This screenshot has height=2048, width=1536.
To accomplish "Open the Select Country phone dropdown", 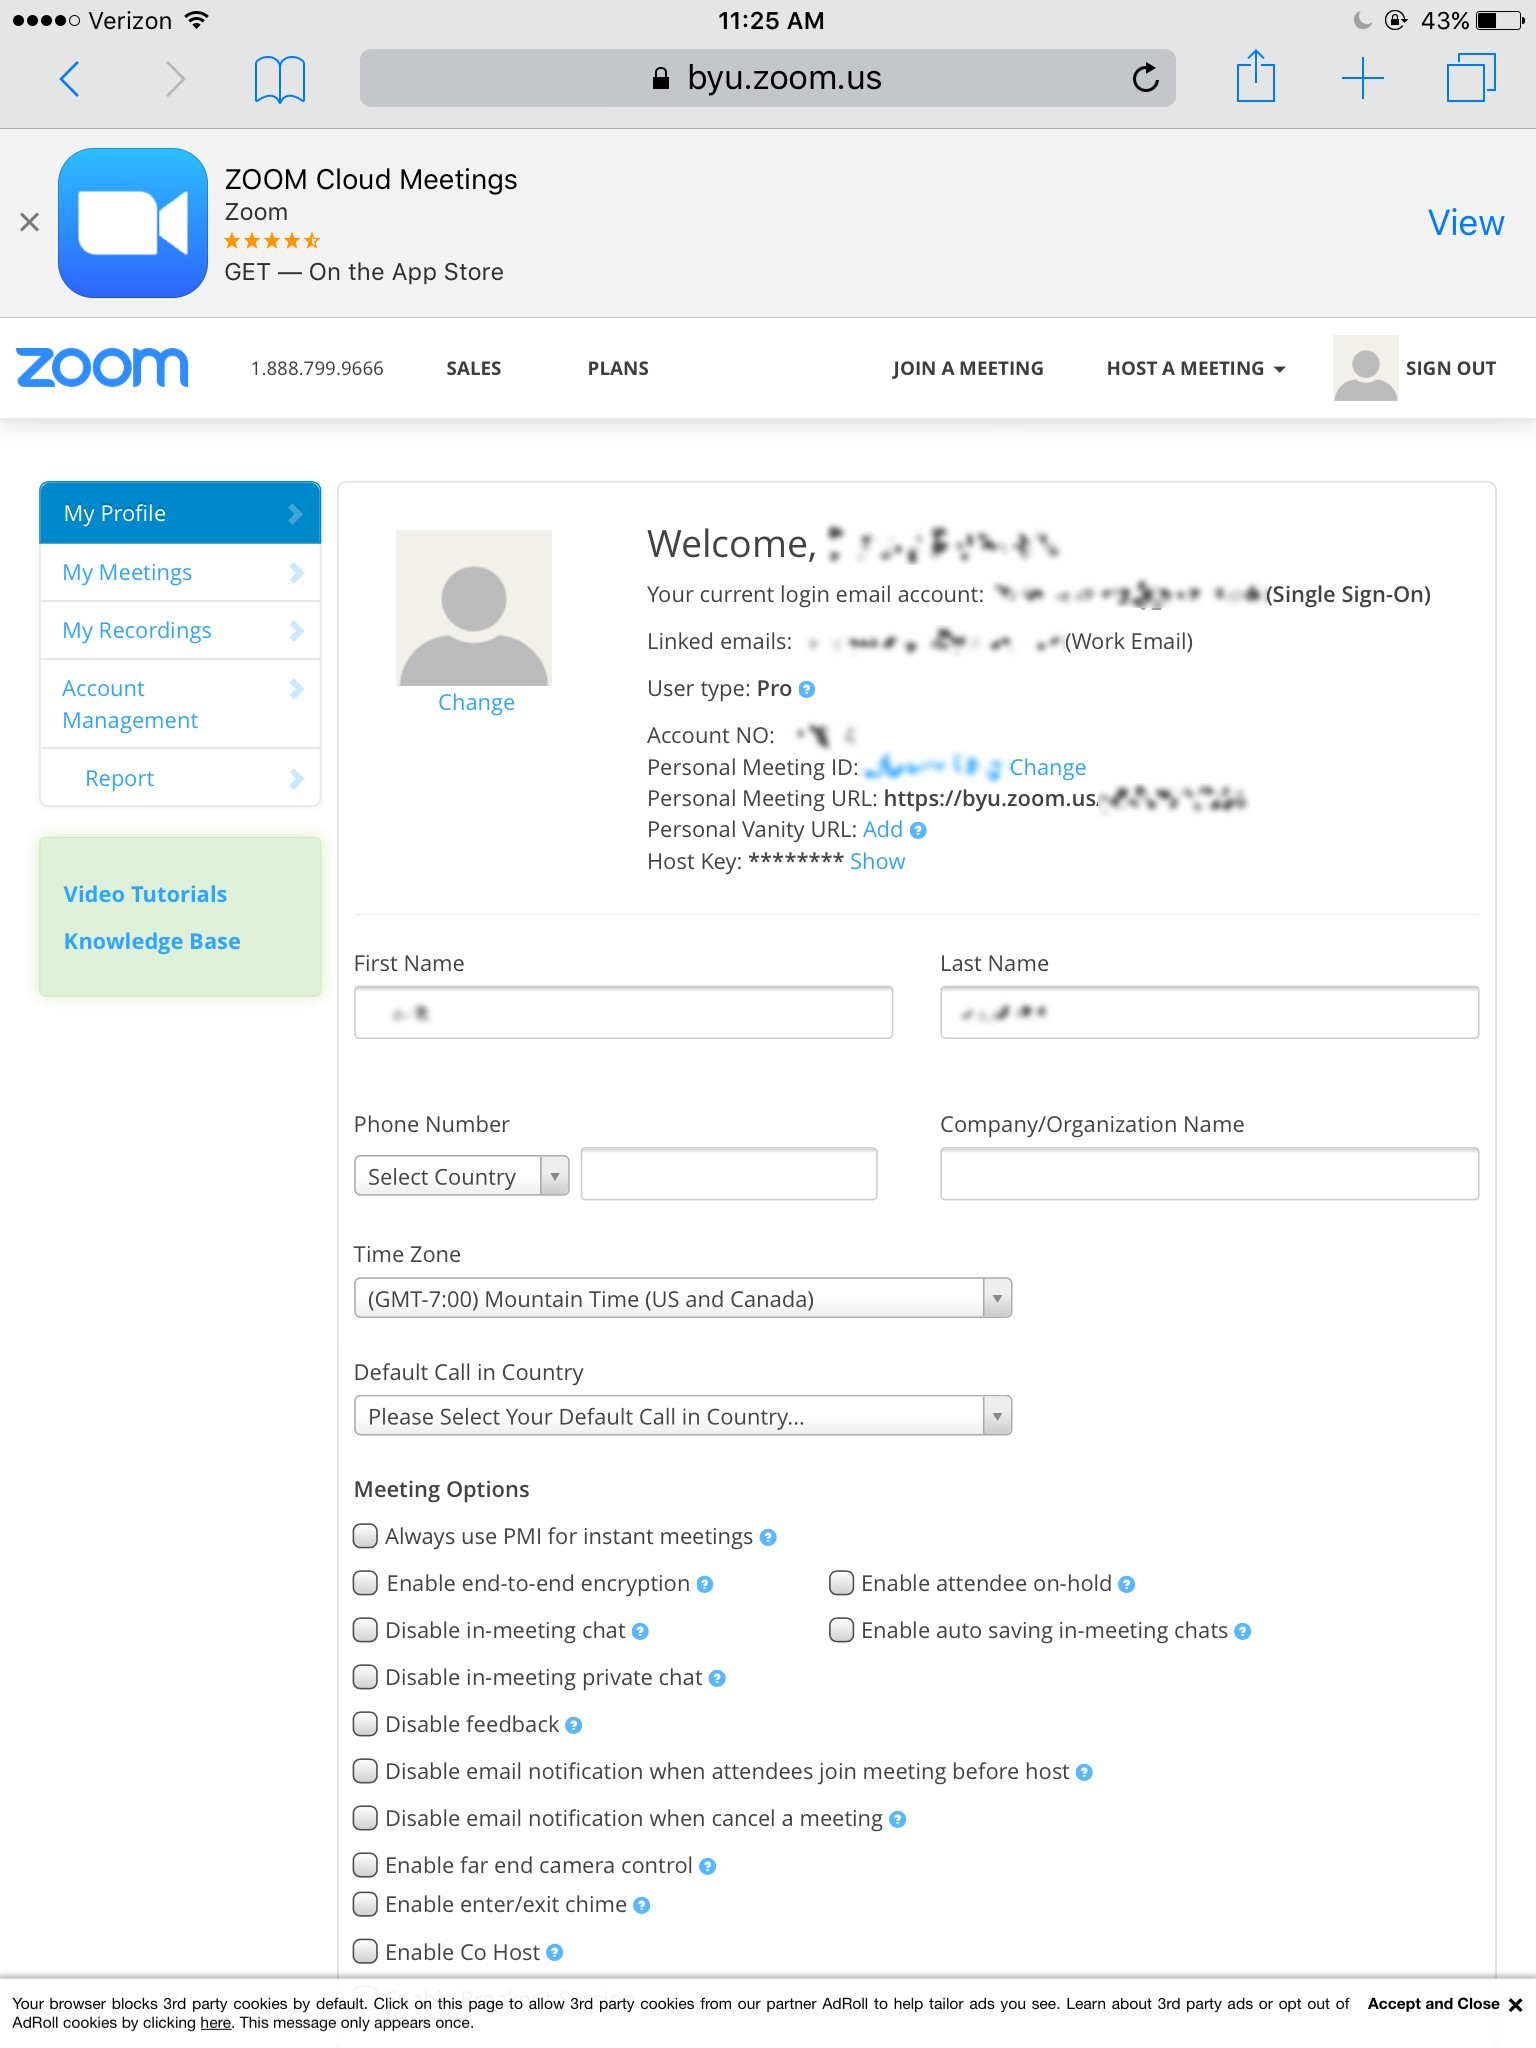I will click(460, 1176).
